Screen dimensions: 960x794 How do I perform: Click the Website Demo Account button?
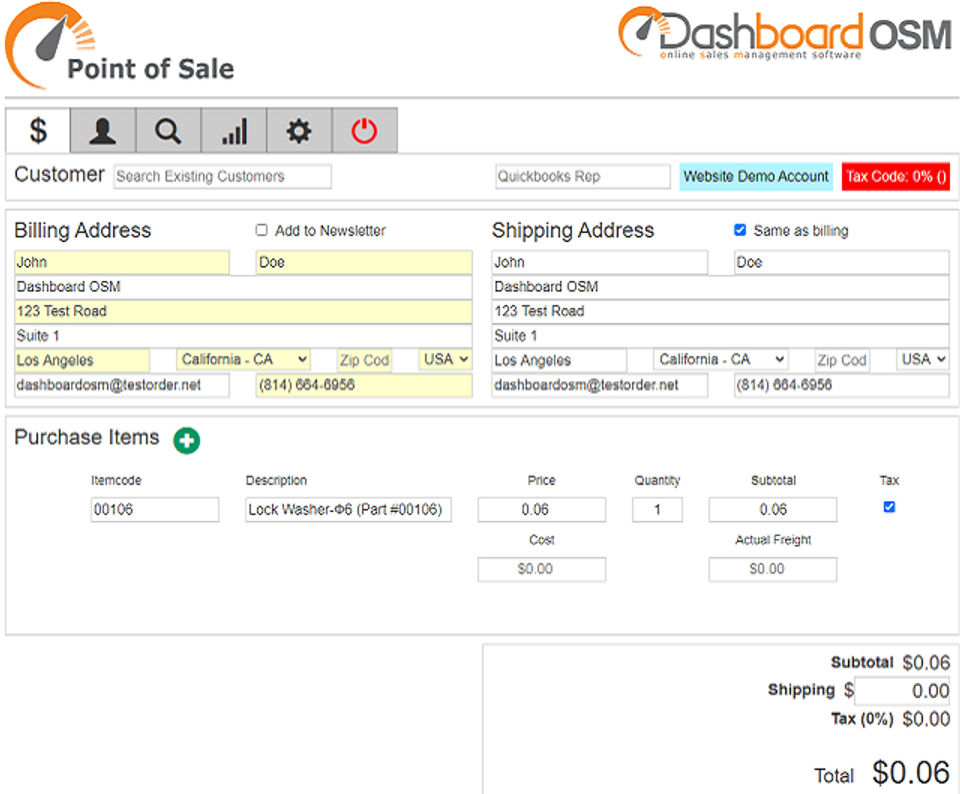(x=756, y=176)
